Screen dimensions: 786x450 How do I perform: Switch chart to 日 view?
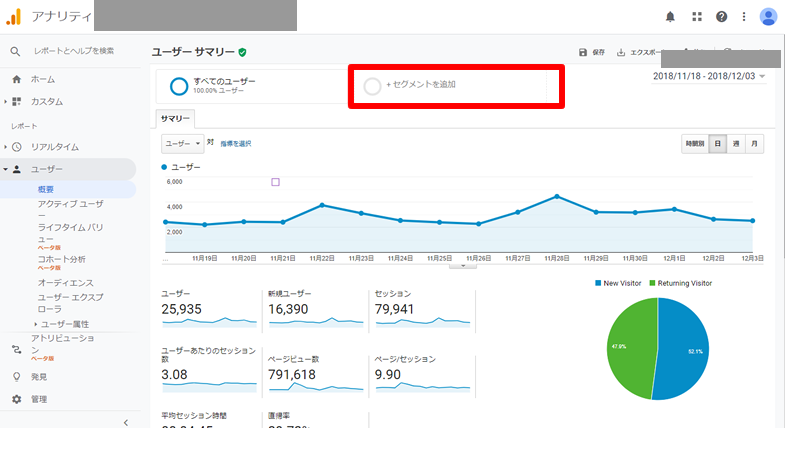pos(717,144)
